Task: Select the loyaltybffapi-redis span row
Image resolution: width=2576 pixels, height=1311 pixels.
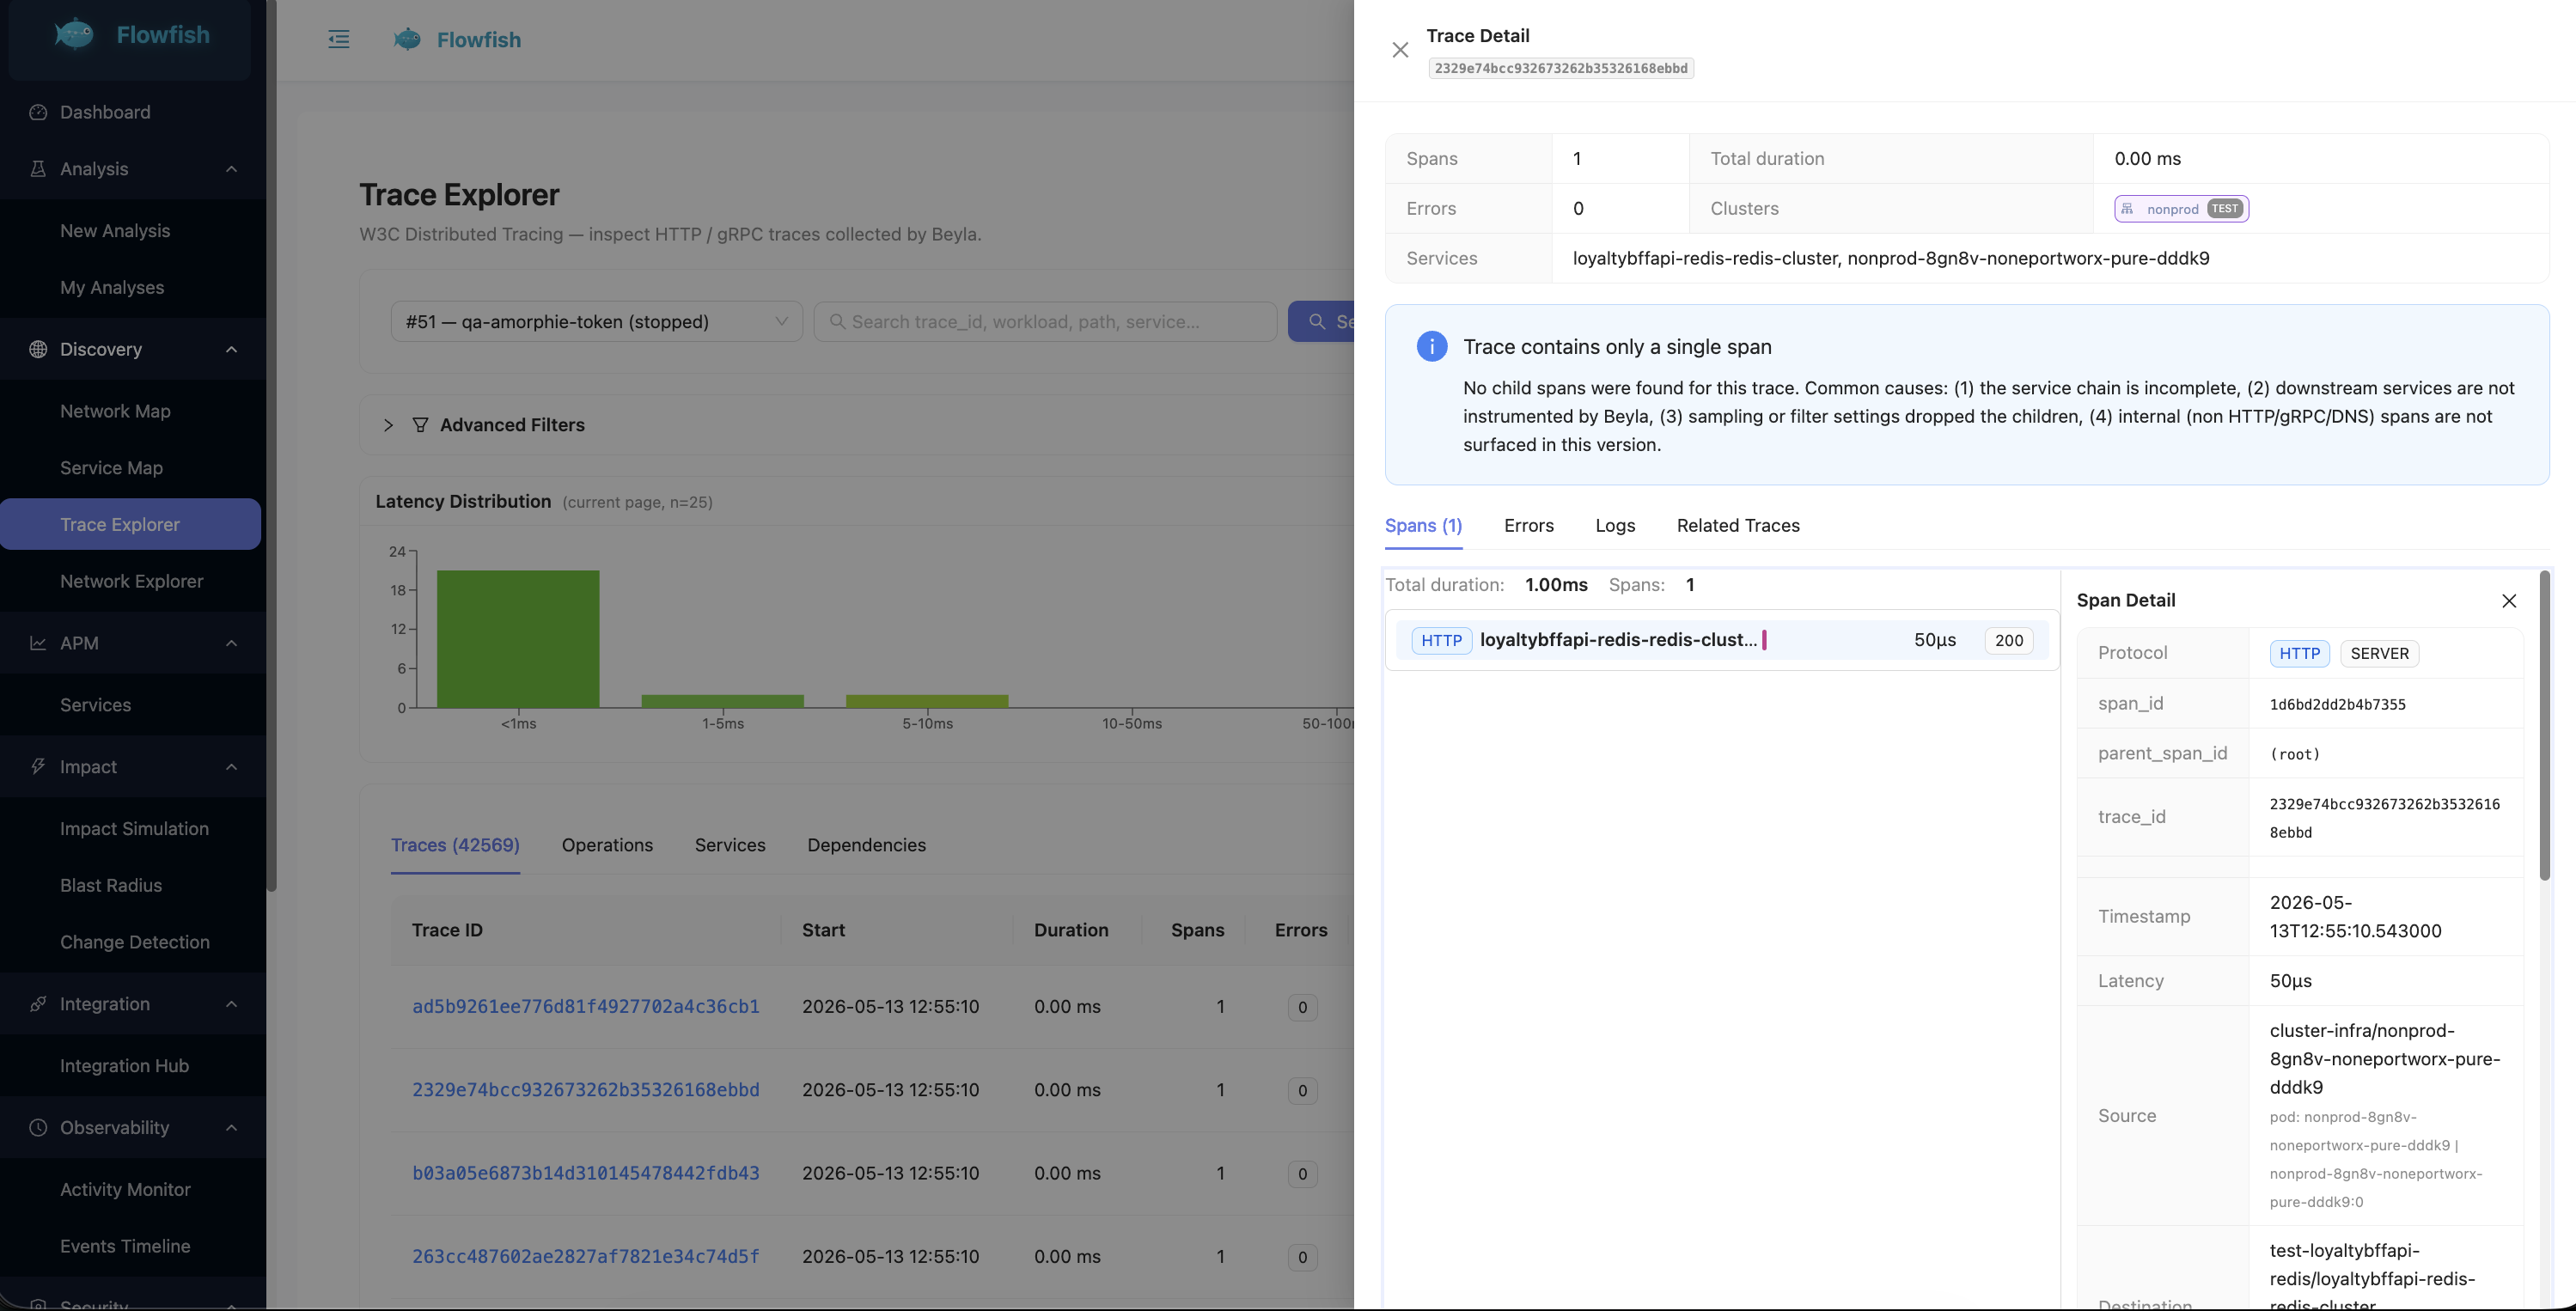Action: [x=1722, y=640]
